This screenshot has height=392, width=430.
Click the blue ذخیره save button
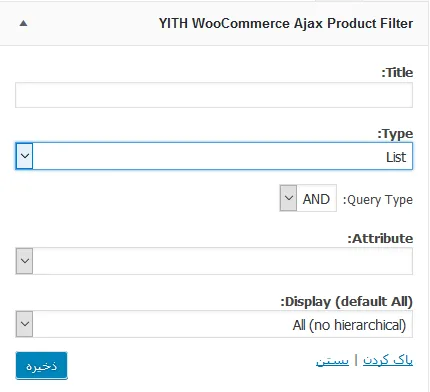(x=41, y=365)
